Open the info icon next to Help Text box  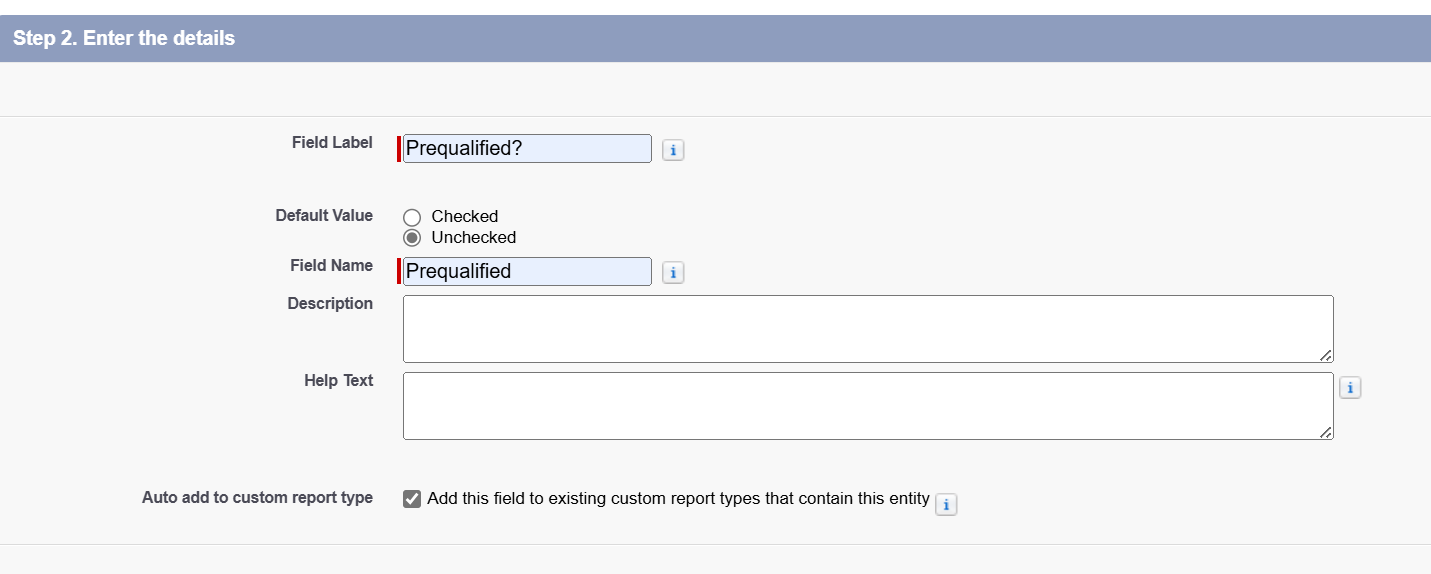pyautogui.click(x=1350, y=388)
